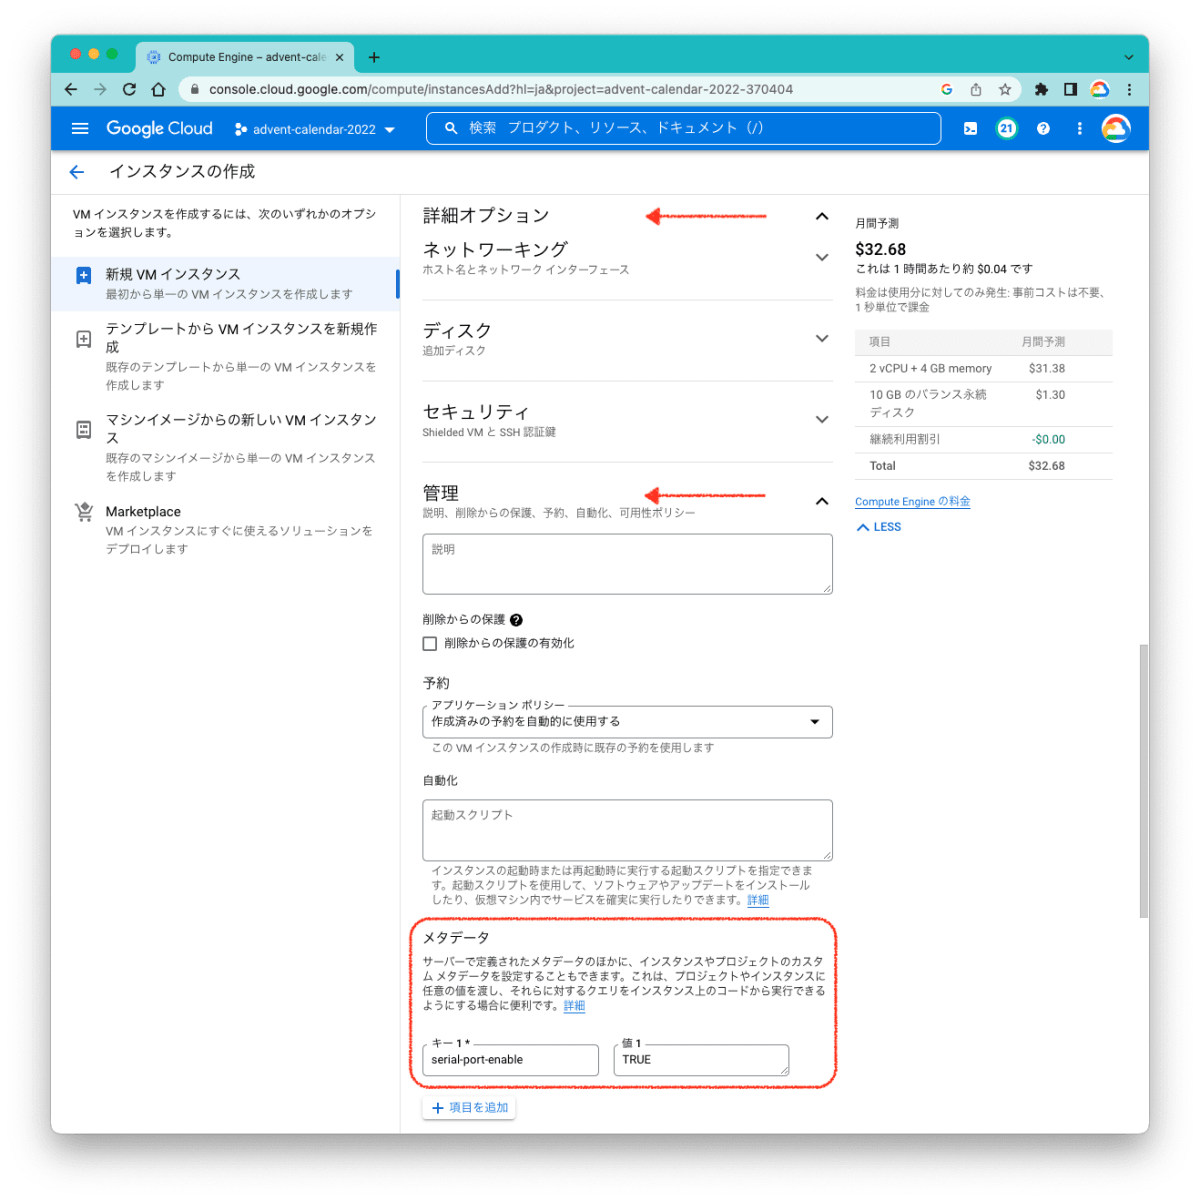This screenshot has height=1201, width=1200.
Task: Open the console three-dot settings menu
Action: click(x=1079, y=128)
